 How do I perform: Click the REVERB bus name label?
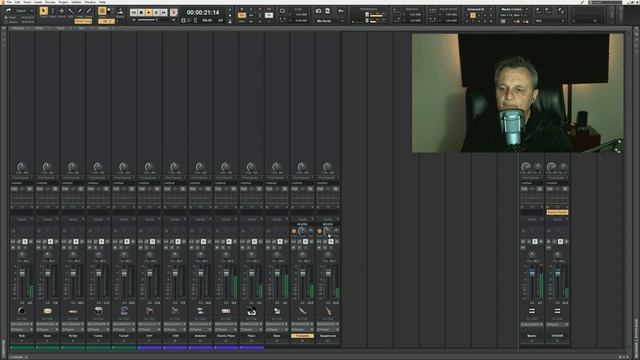(557, 336)
